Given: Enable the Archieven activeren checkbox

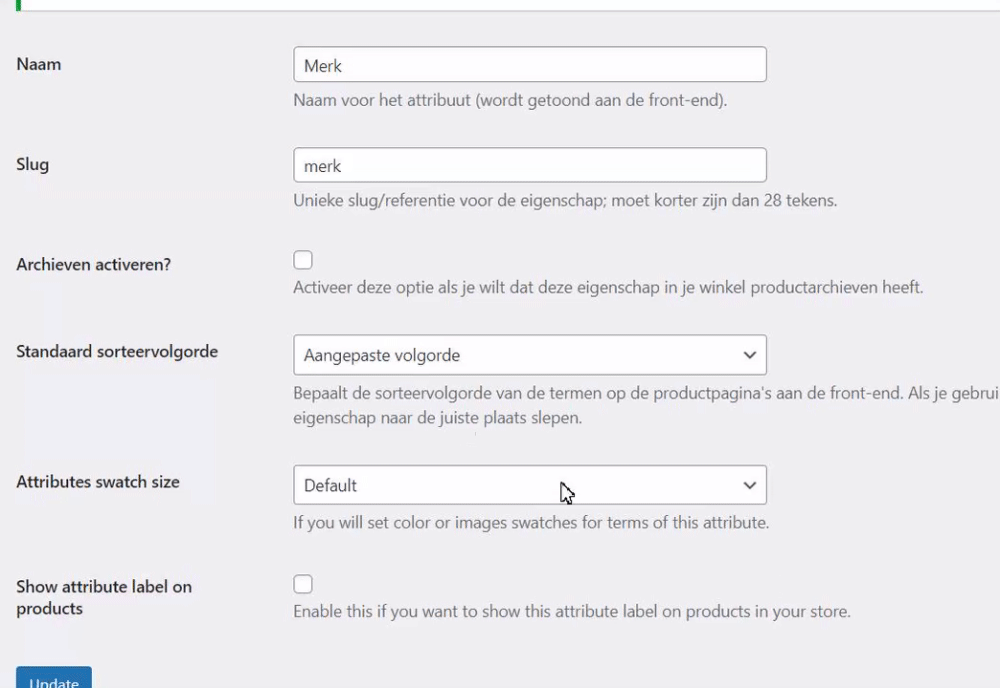Looking at the screenshot, I should click(303, 260).
